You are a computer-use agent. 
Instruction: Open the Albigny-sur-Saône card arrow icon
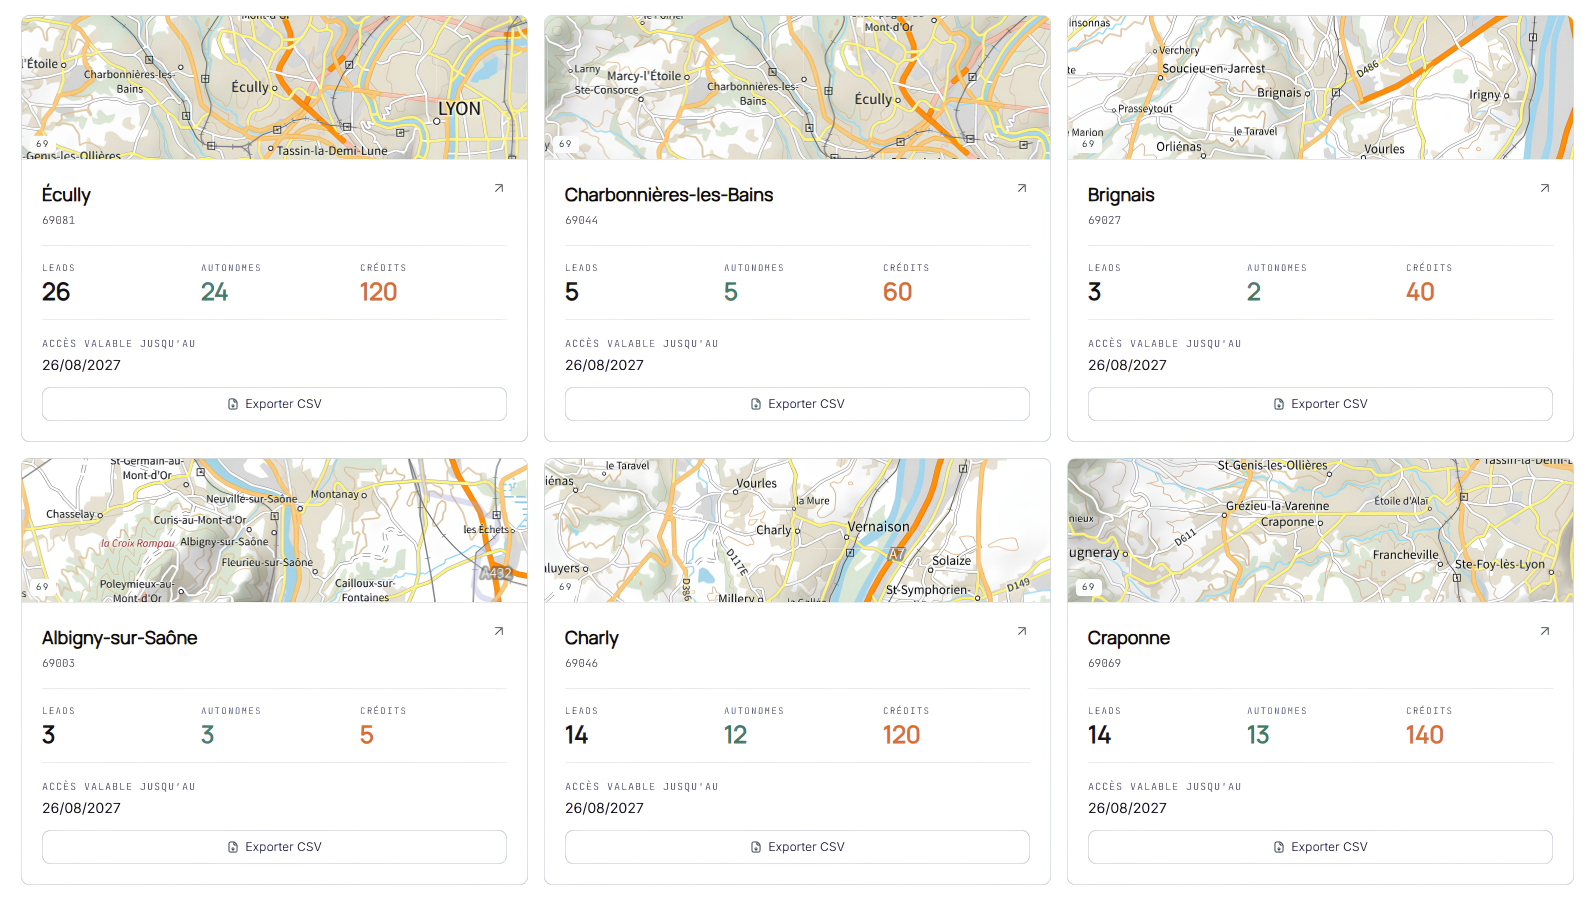[x=499, y=631]
